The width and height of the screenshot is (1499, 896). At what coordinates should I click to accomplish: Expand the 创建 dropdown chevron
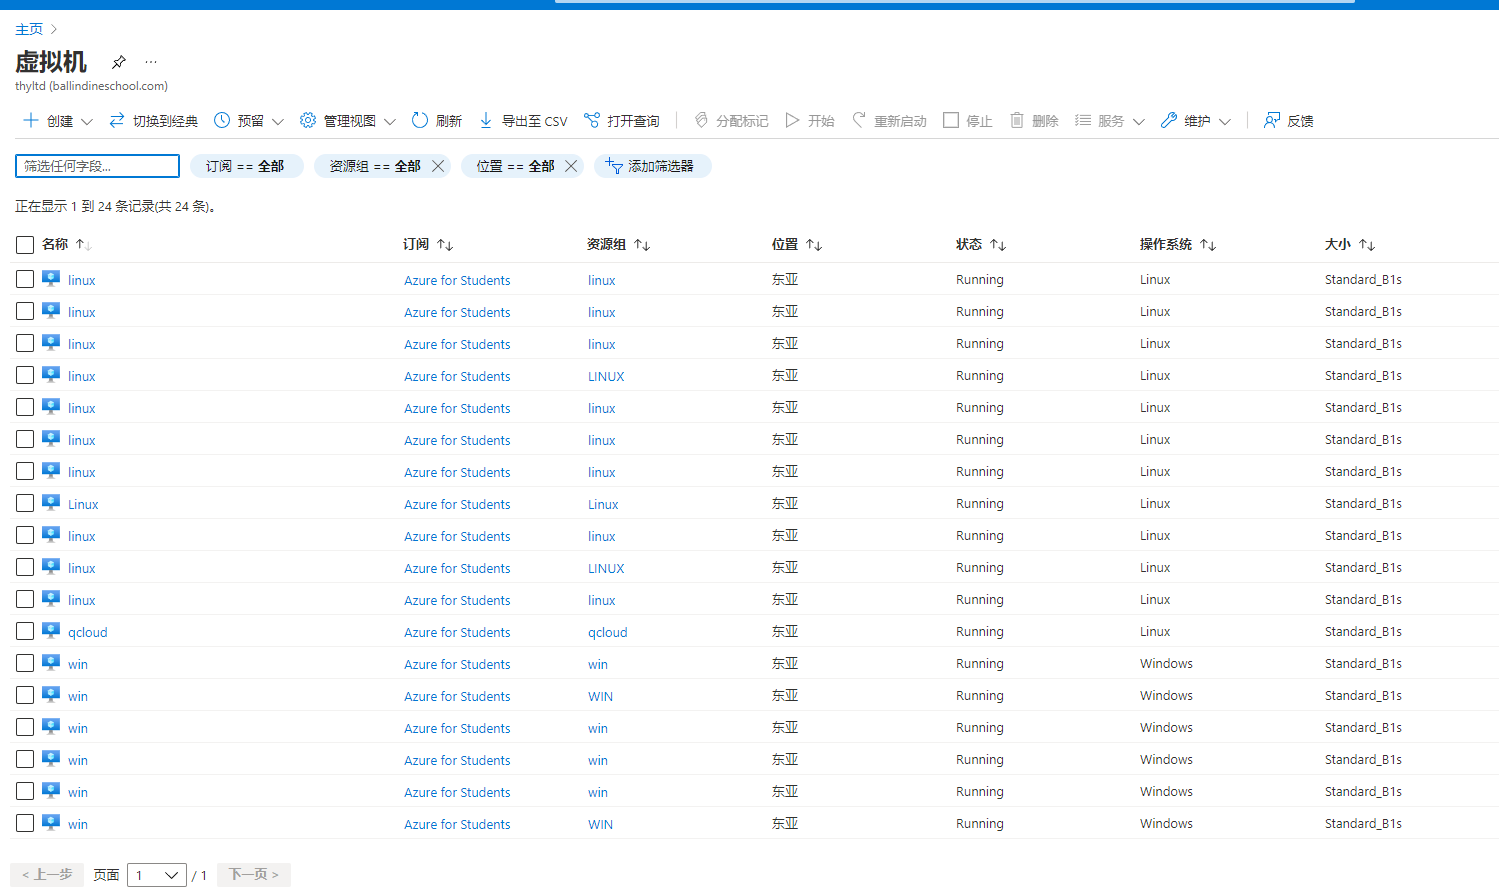pyautogui.click(x=87, y=121)
